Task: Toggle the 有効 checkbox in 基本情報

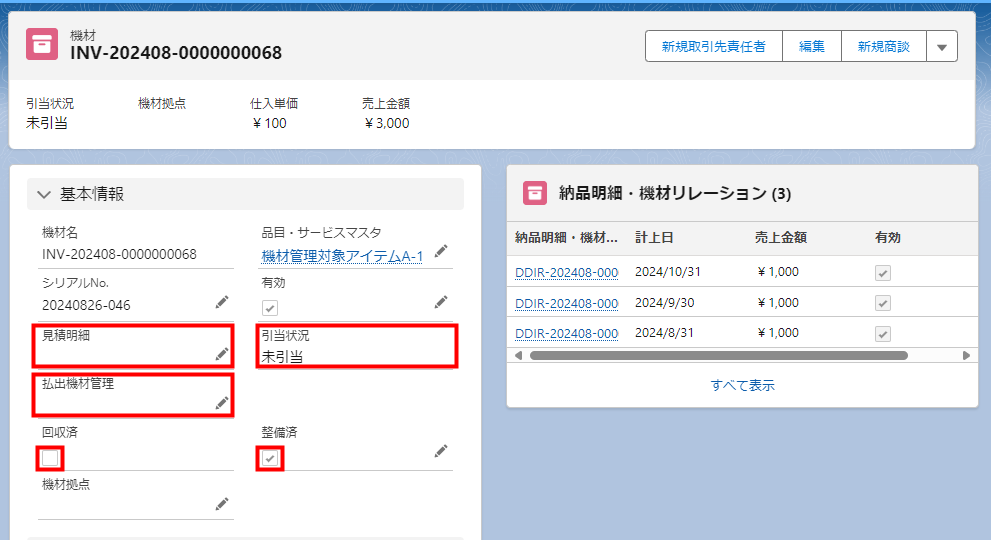Action: point(270,308)
